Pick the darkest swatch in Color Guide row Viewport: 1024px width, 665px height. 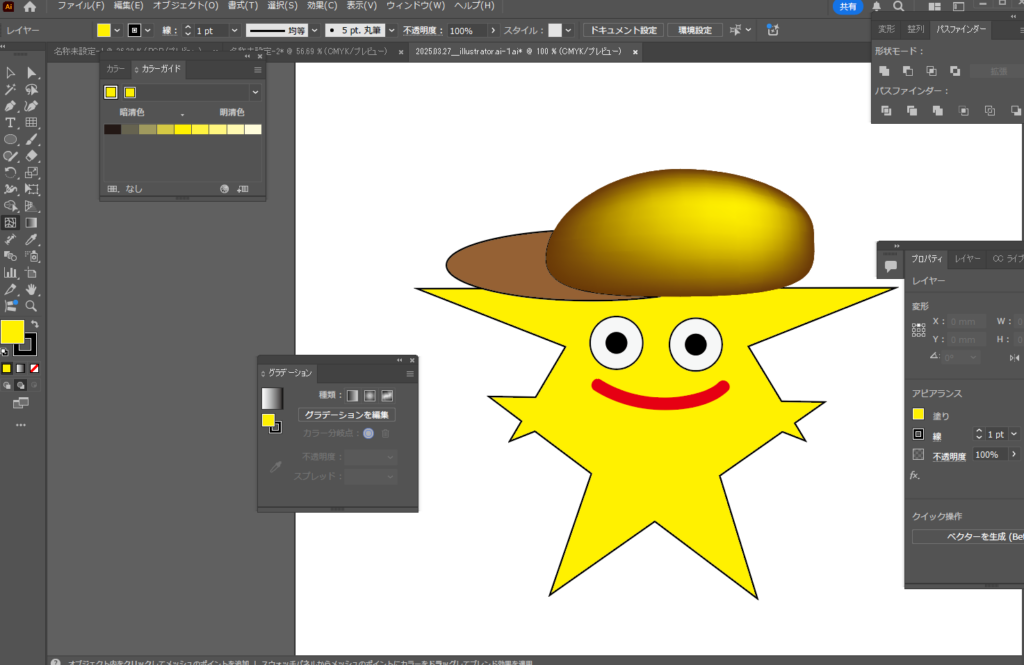(x=112, y=129)
